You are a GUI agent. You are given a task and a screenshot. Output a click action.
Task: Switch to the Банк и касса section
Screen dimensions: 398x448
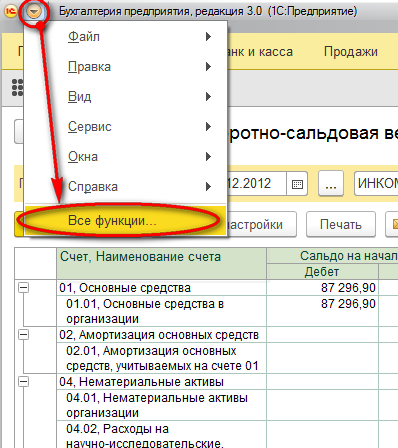coord(261,52)
